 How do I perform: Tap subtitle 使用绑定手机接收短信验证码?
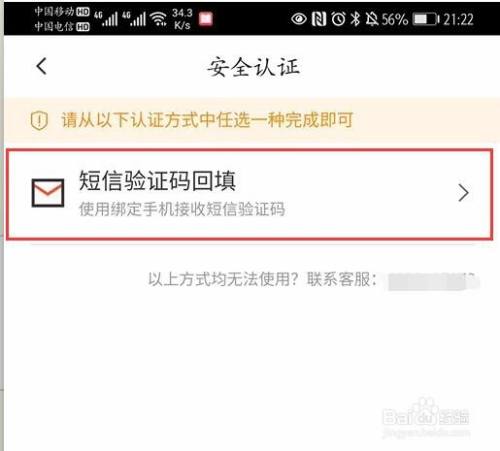182,209
